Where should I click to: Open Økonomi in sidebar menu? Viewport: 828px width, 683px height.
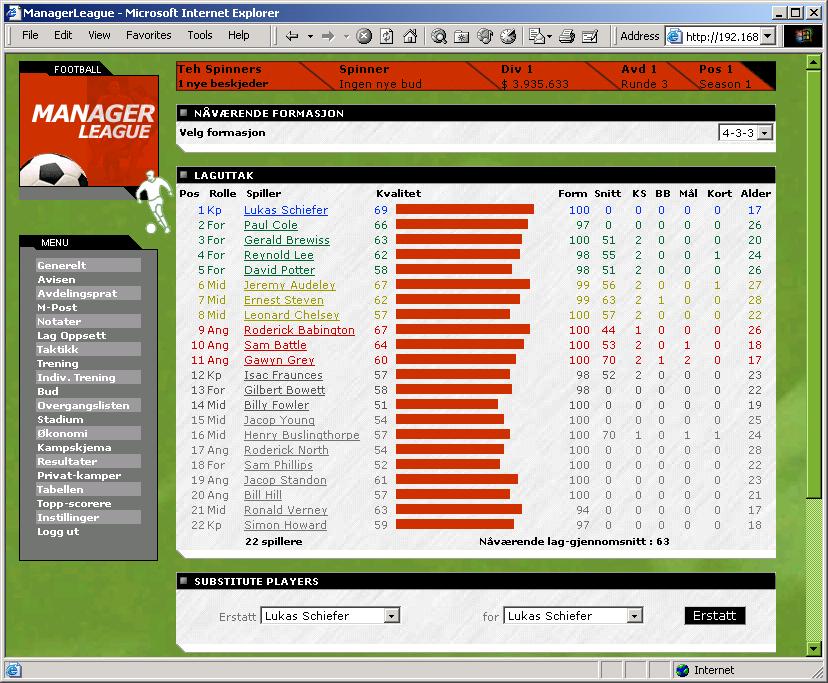(62, 434)
